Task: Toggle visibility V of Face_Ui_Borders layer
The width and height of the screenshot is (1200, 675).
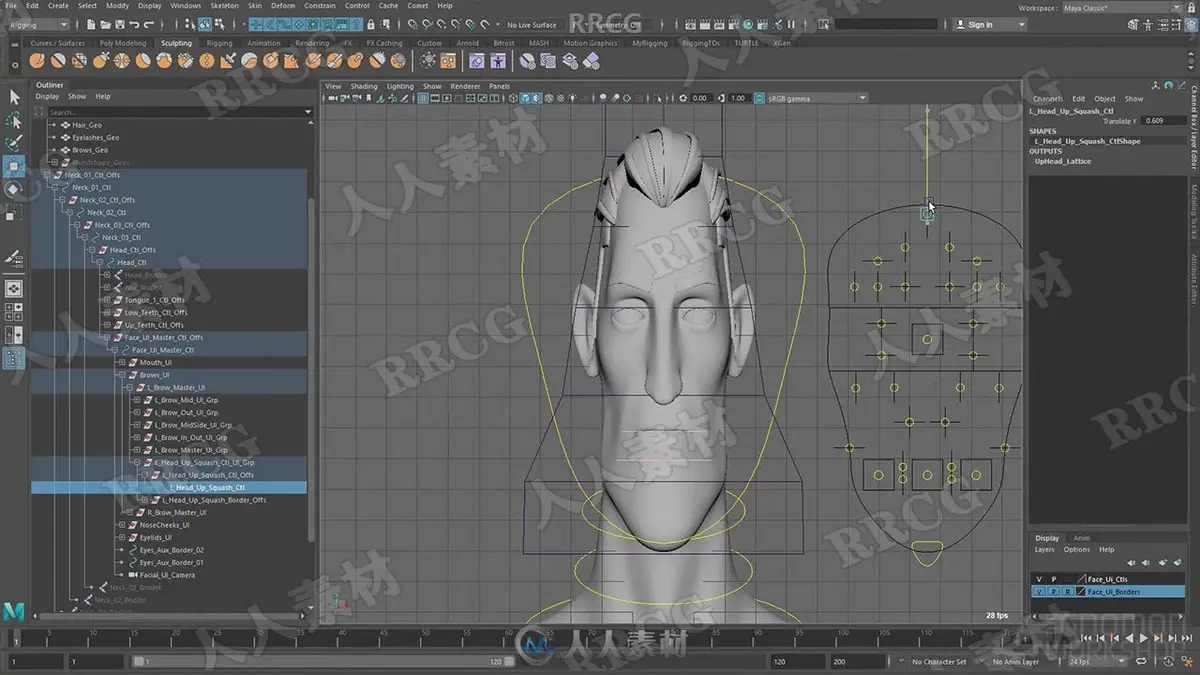Action: tap(1039, 592)
